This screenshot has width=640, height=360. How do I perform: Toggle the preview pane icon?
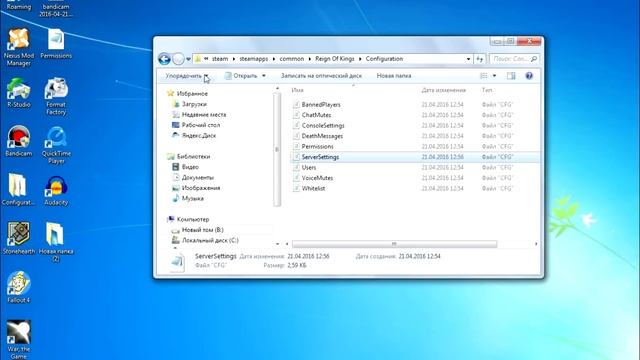pos(511,76)
